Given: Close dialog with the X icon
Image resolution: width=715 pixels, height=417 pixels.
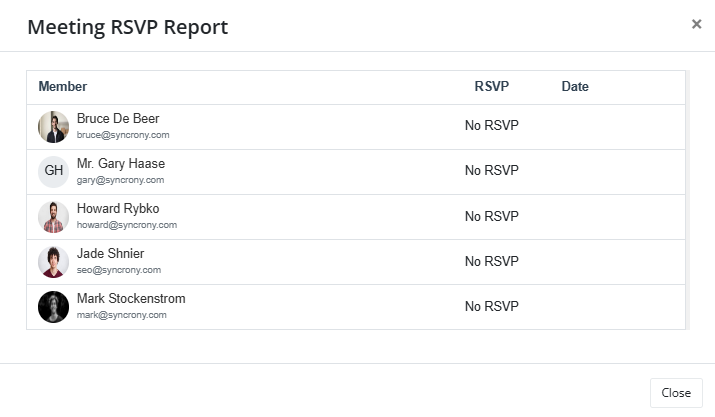Looking at the screenshot, I should 696,24.
